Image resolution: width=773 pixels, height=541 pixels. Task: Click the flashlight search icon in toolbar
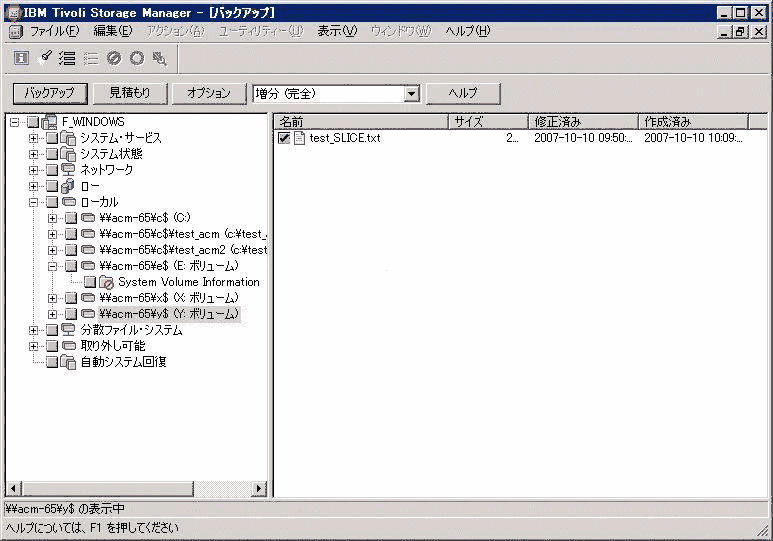46,58
